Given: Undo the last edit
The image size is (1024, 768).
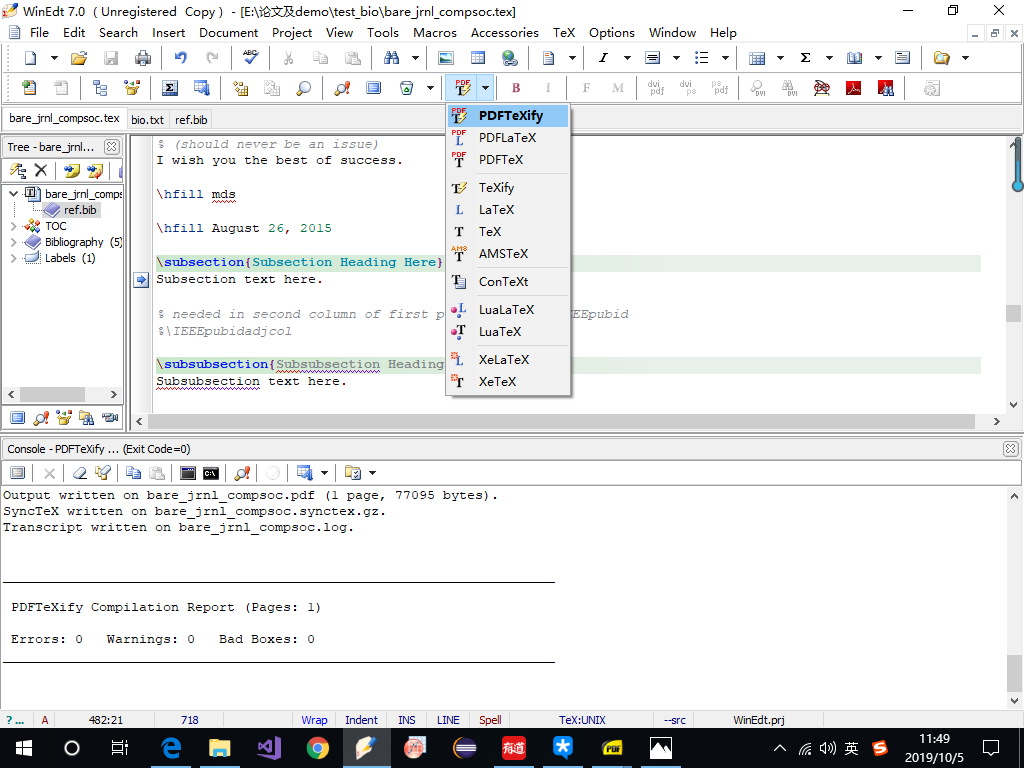Looking at the screenshot, I should click(x=180, y=58).
